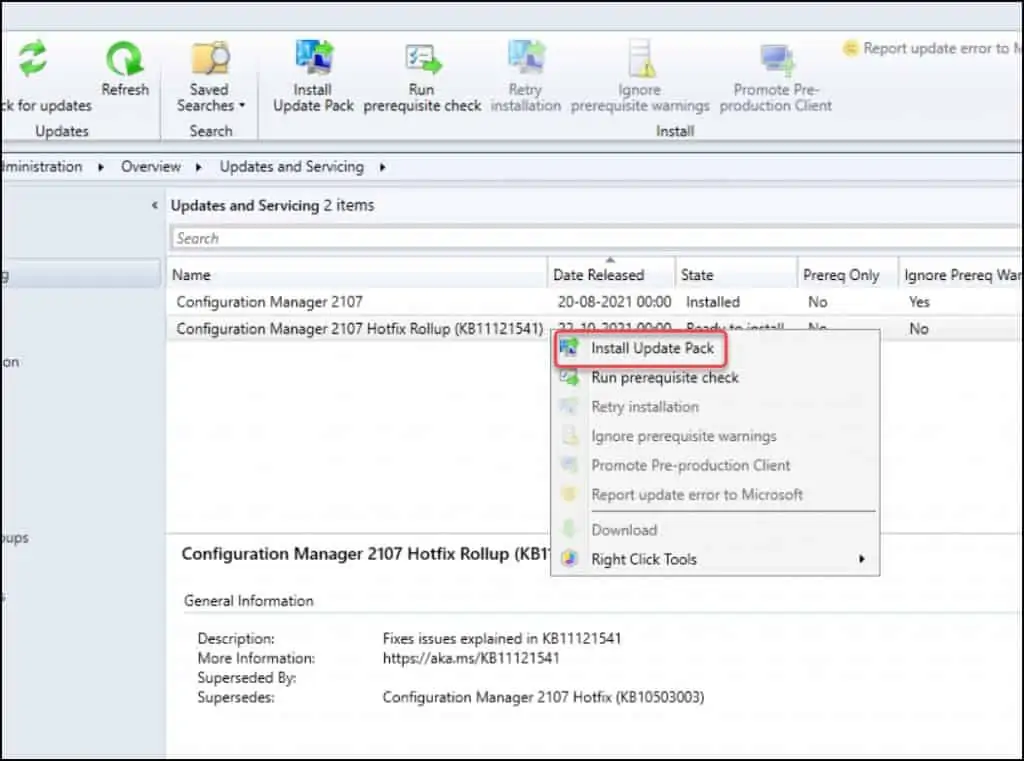Click the Ignore prerequisite warnings ribbon icon

[x=641, y=58]
